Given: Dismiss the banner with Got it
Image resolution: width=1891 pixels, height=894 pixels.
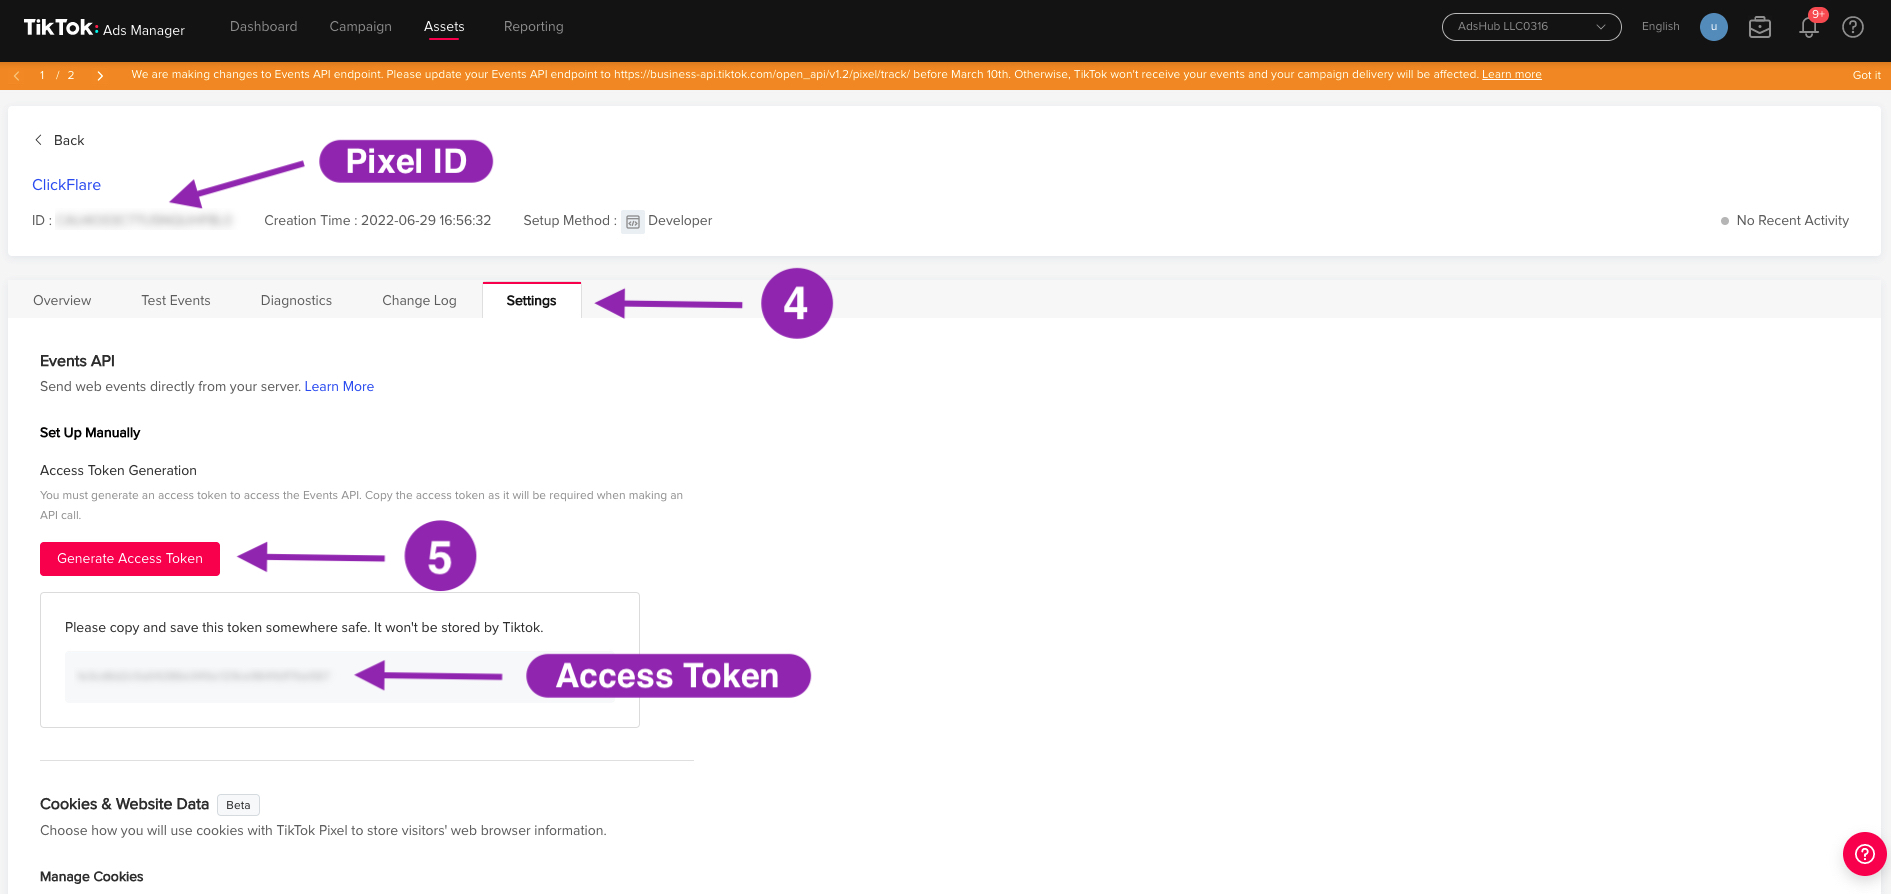Looking at the screenshot, I should 1866,75.
